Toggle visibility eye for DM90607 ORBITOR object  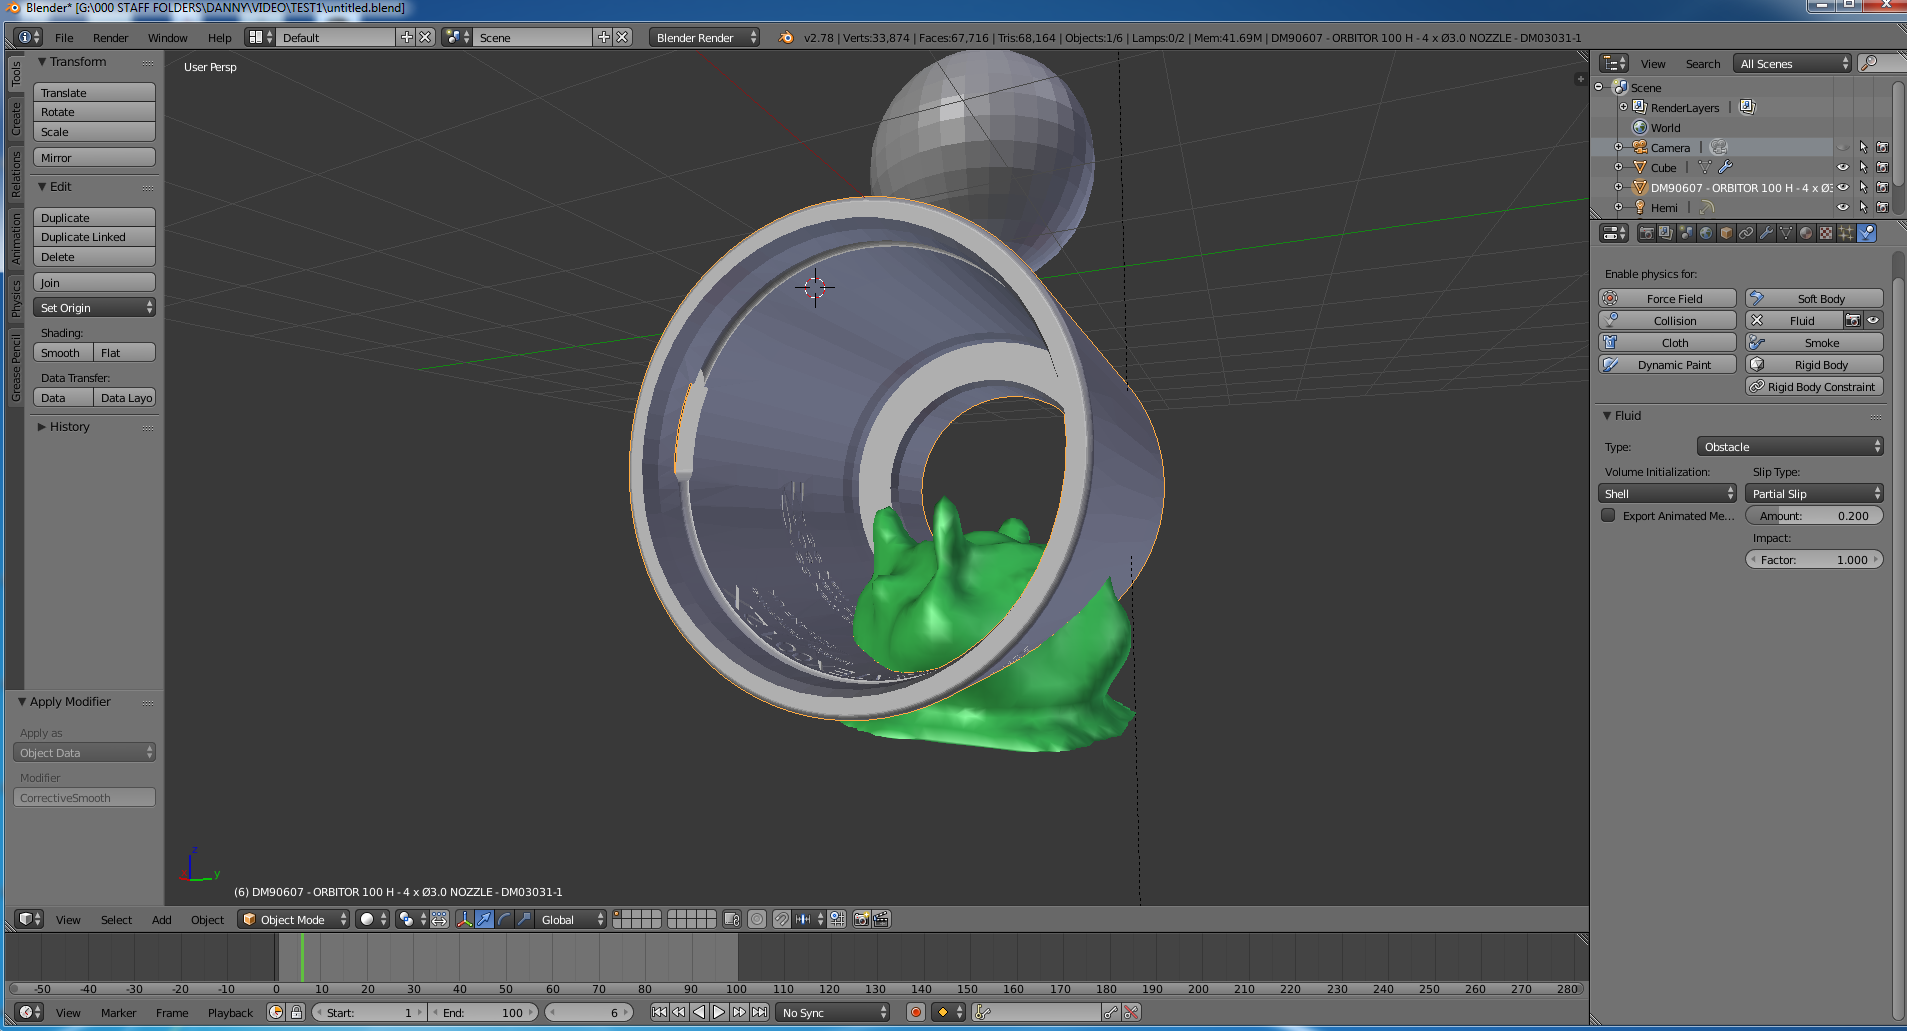point(1842,187)
